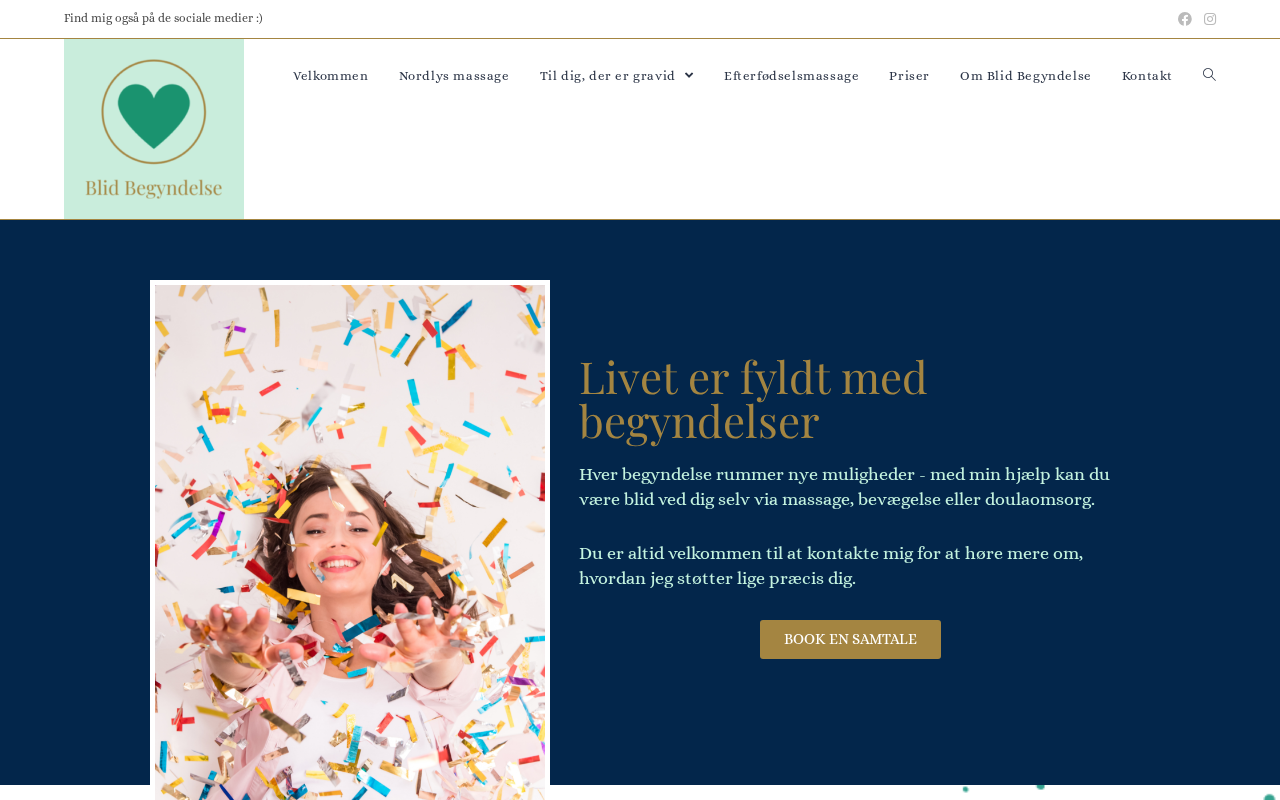Open the Velkommen menu item
The height and width of the screenshot is (800, 1280).
click(331, 76)
